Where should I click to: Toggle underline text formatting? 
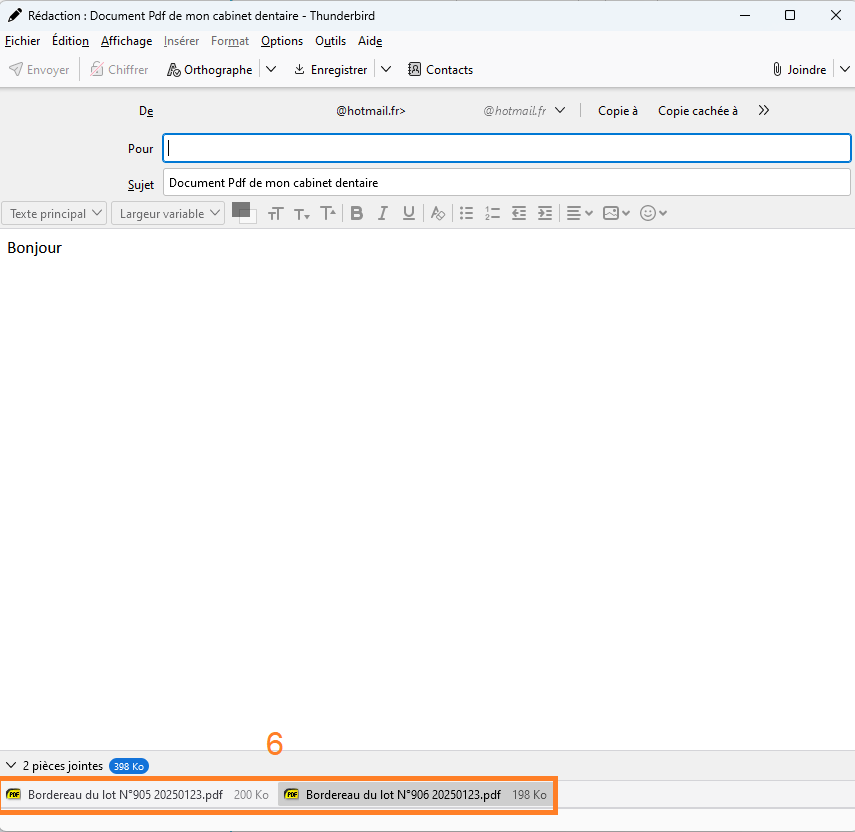(x=408, y=213)
